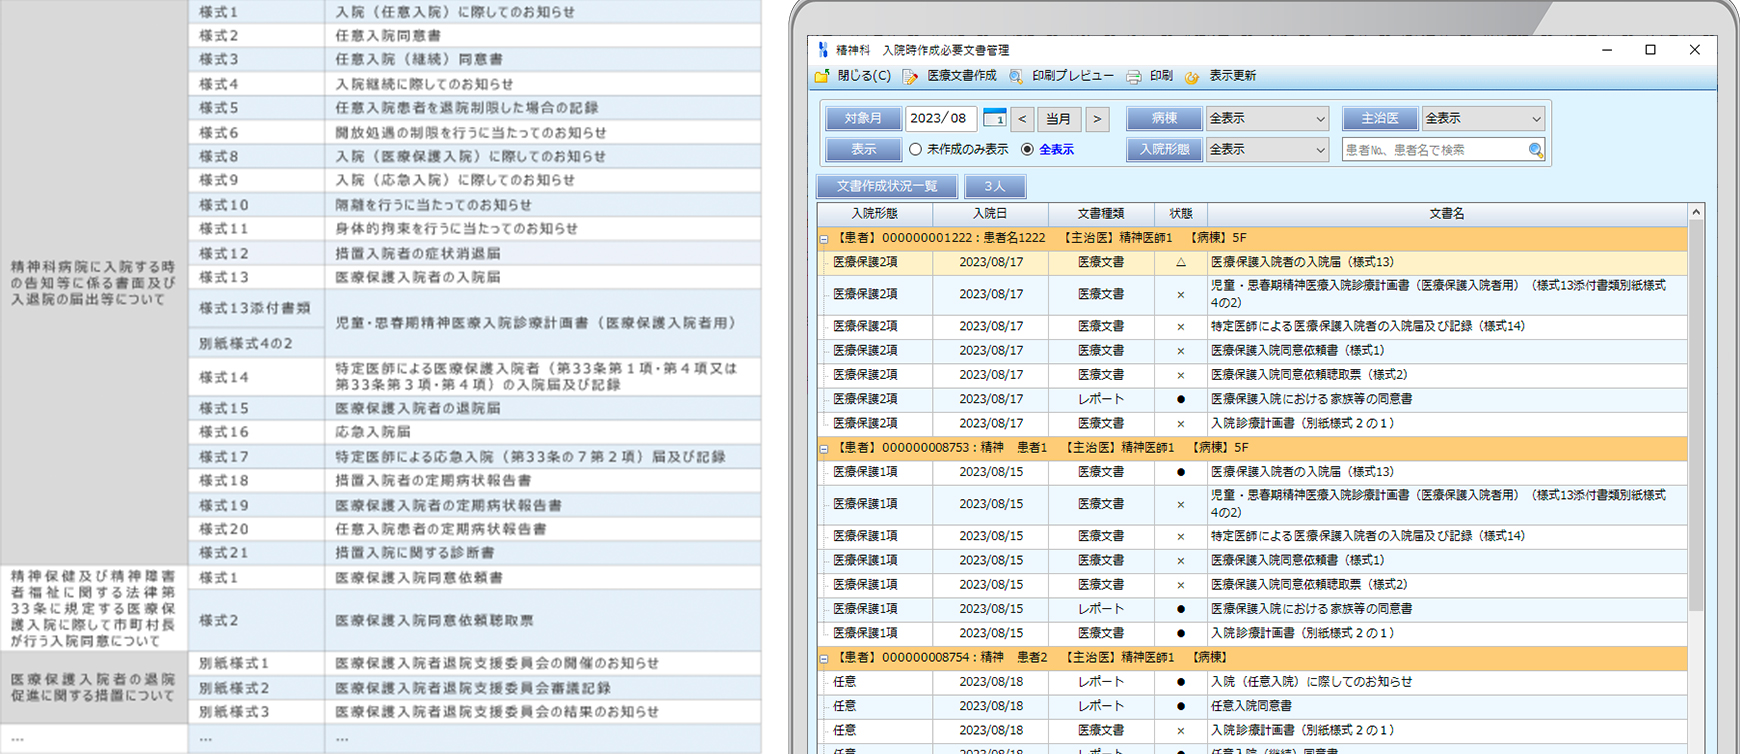Viewport: 1740px width, 754px height.
Task: Click 様式5 任意入院患者を退院制限した場合の記録
Action: tap(475, 108)
